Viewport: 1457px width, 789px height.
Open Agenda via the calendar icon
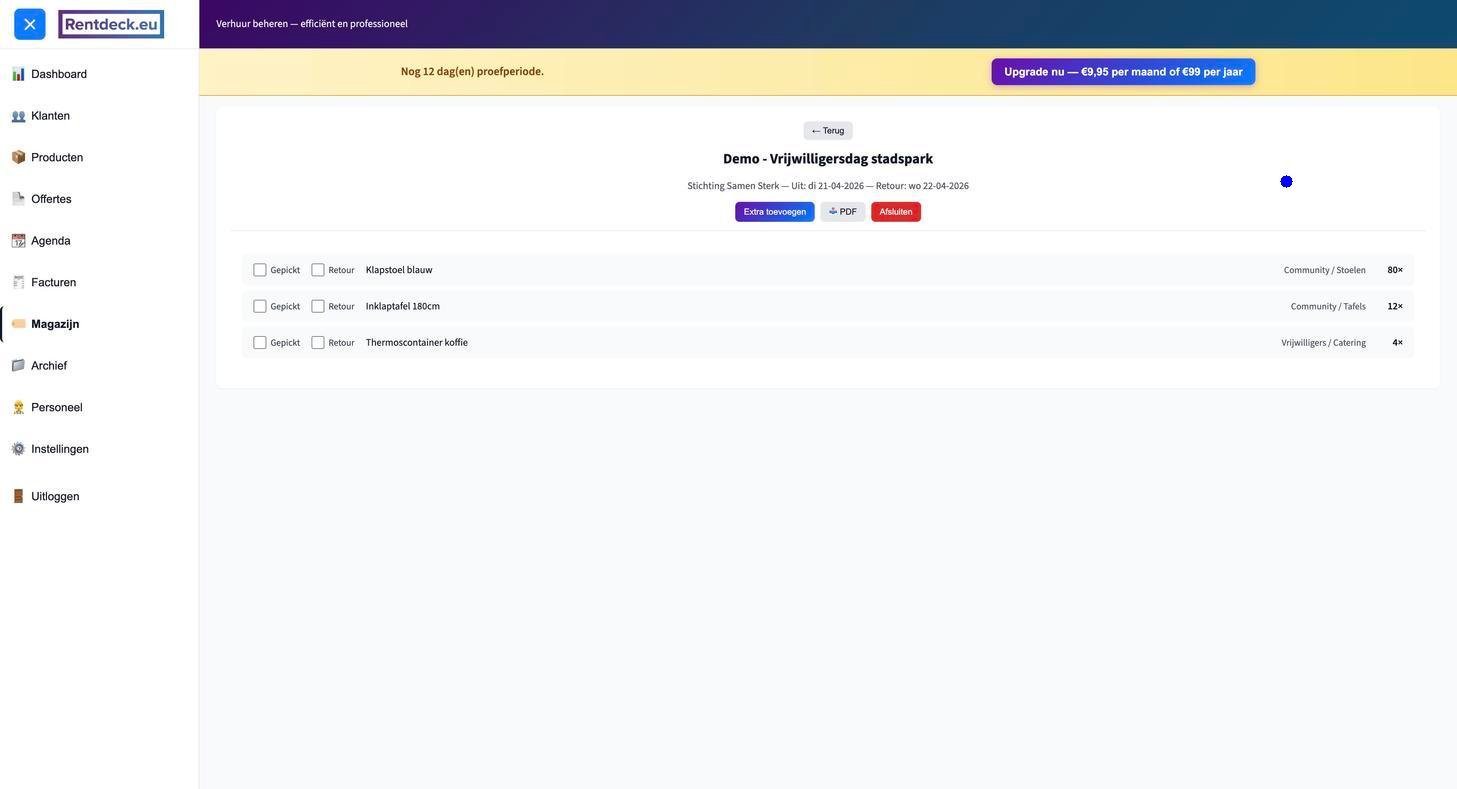pos(18,241)
